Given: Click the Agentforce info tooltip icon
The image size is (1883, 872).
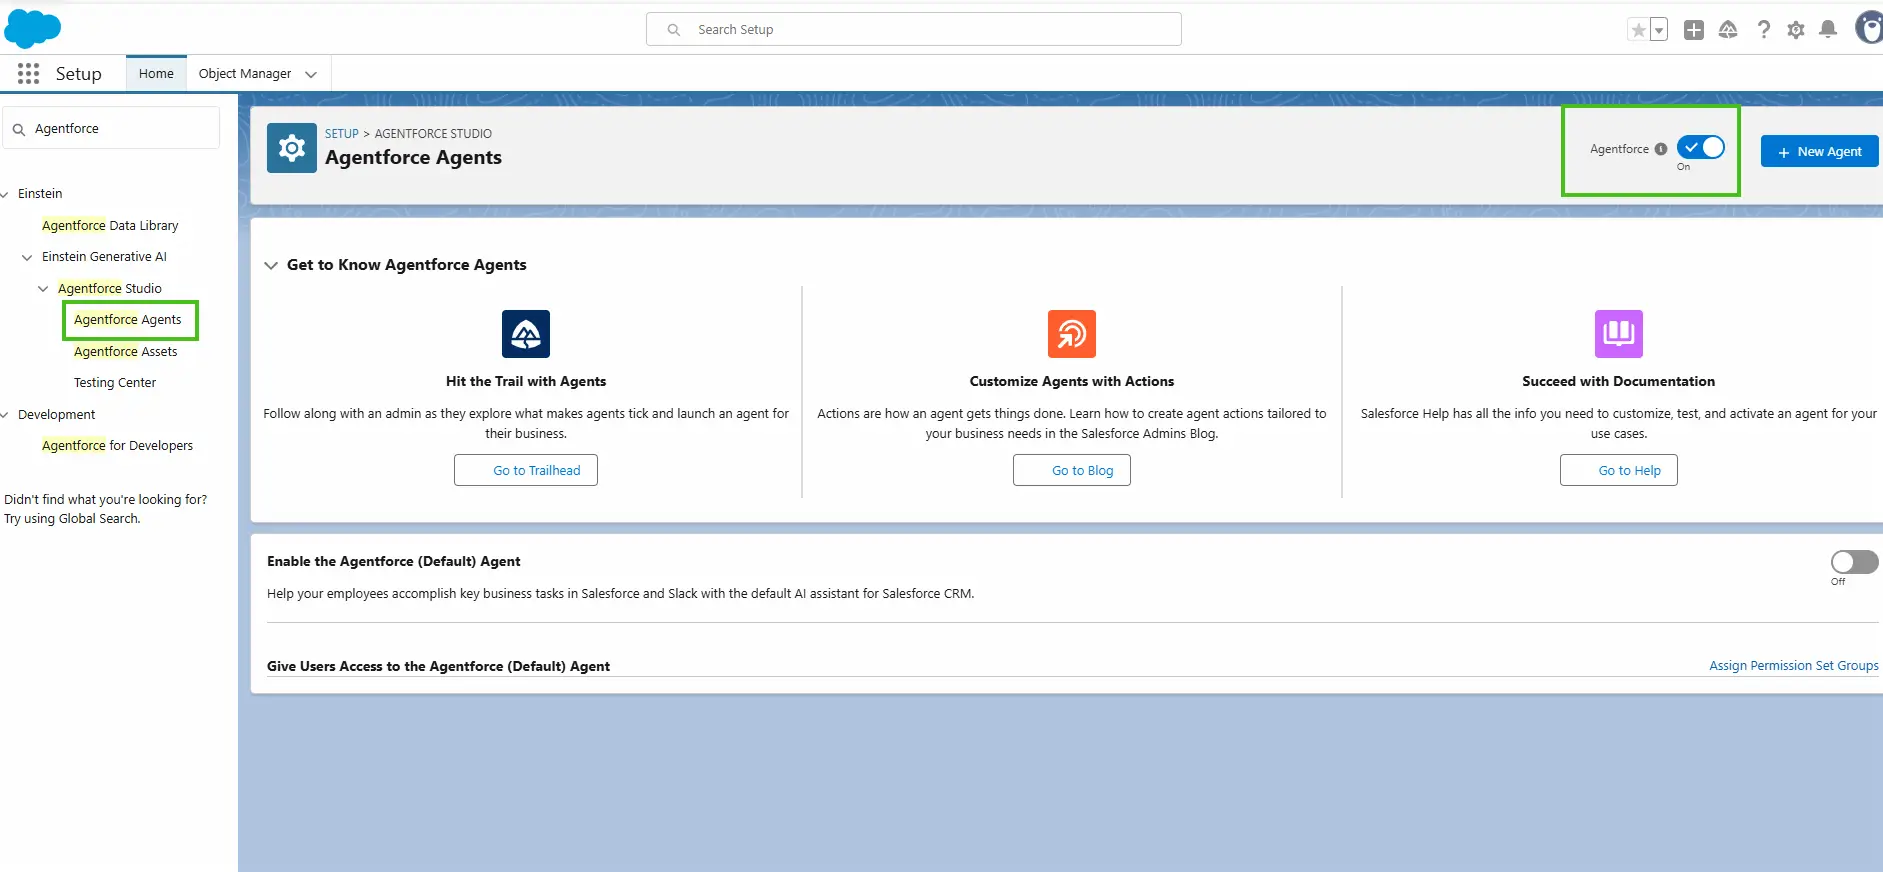Looking at the screenshot, I should click(1661, 149).
